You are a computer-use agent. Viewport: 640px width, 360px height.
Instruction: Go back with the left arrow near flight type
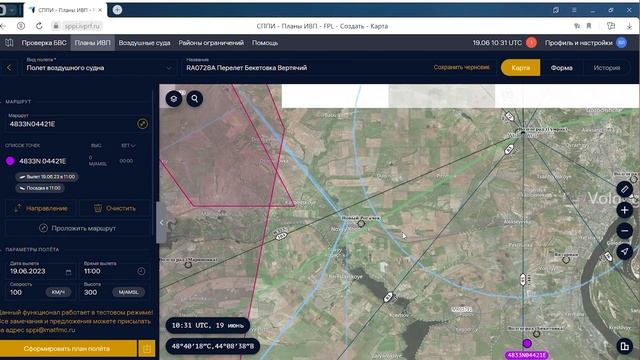coord(9,68)
